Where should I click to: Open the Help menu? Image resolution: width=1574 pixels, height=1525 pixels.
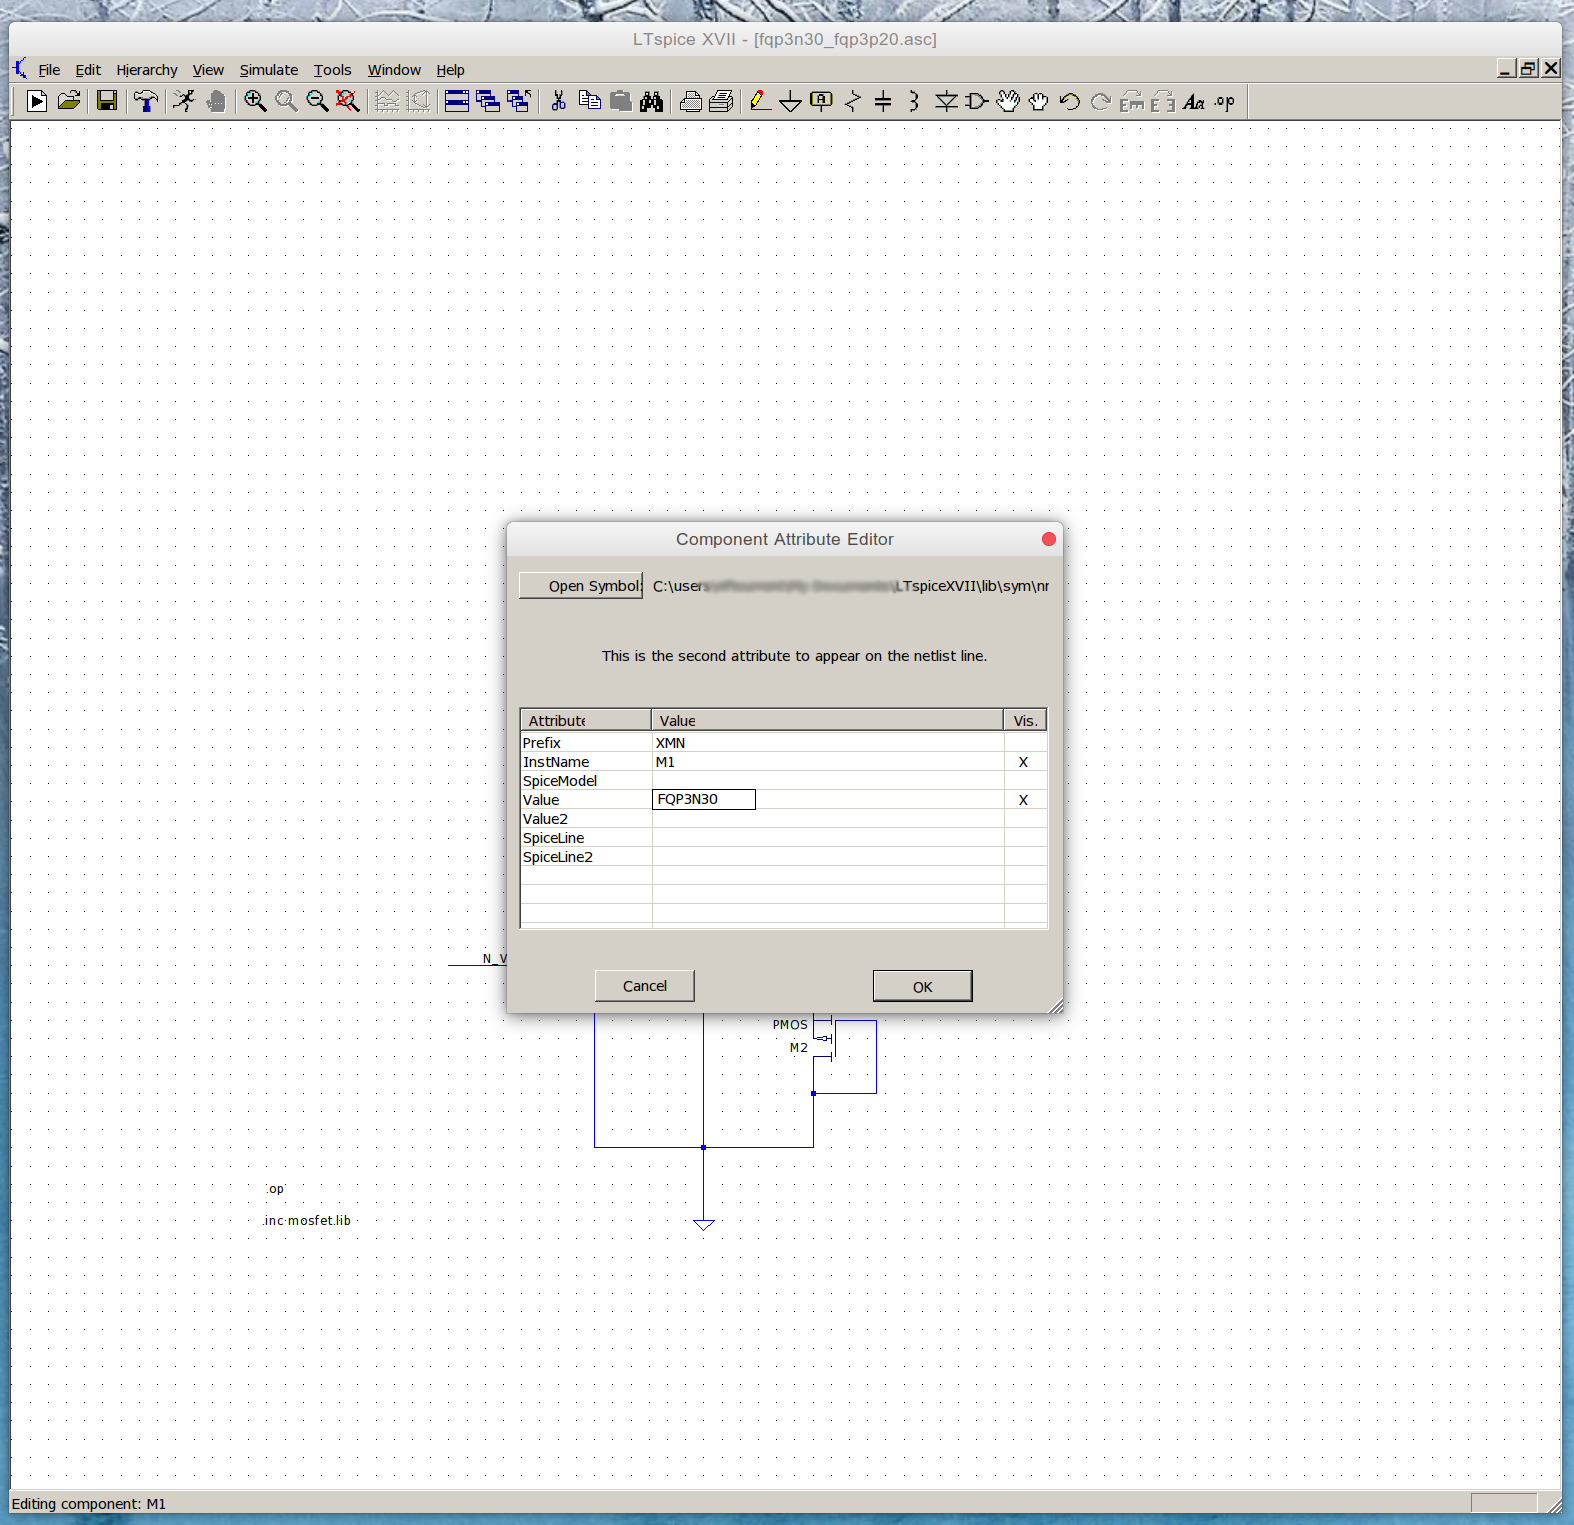(x=450, y=70)
